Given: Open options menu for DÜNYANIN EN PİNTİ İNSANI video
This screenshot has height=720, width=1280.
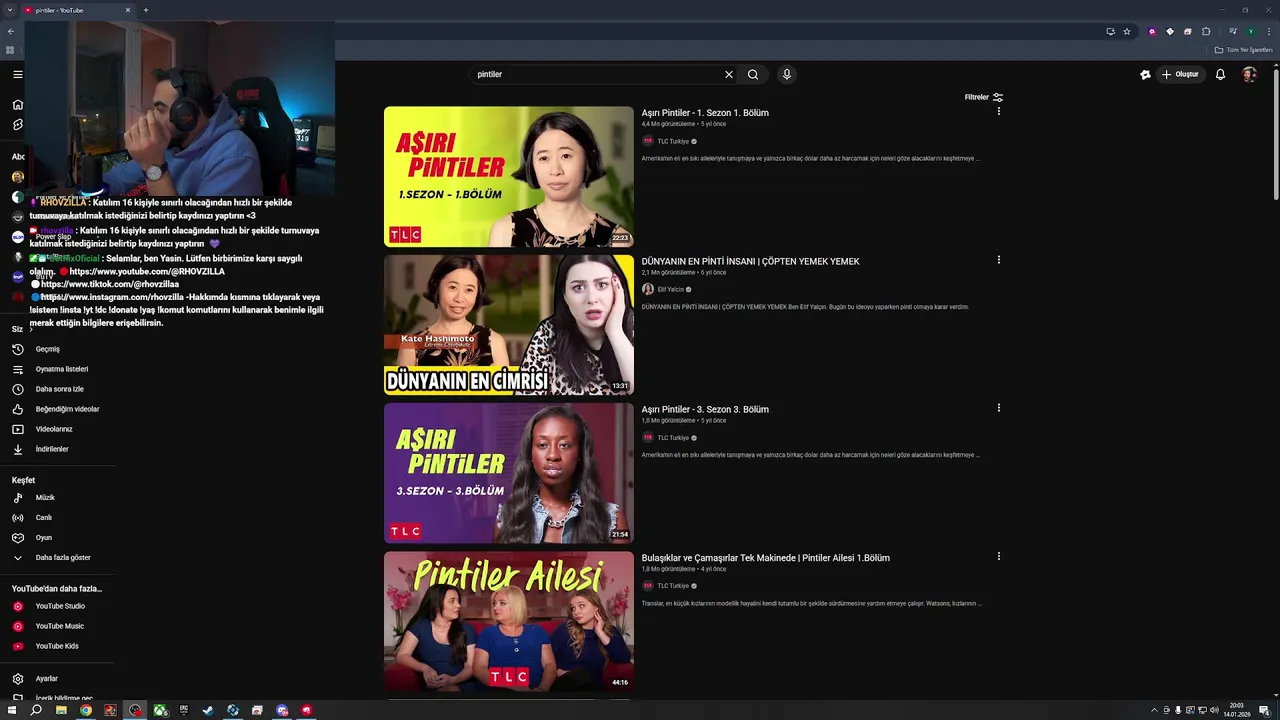Looking at the screenshot, I should tap(998, 260).
